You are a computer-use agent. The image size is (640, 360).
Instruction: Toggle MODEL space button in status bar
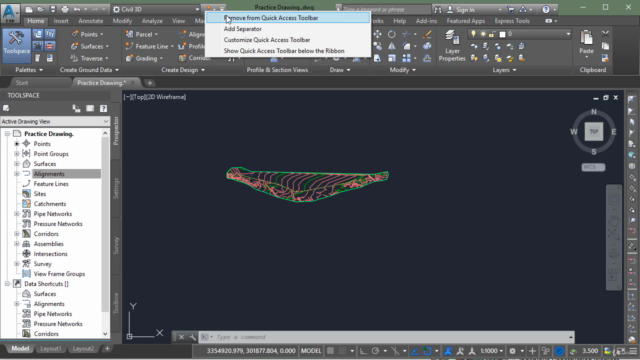(311, 351)
